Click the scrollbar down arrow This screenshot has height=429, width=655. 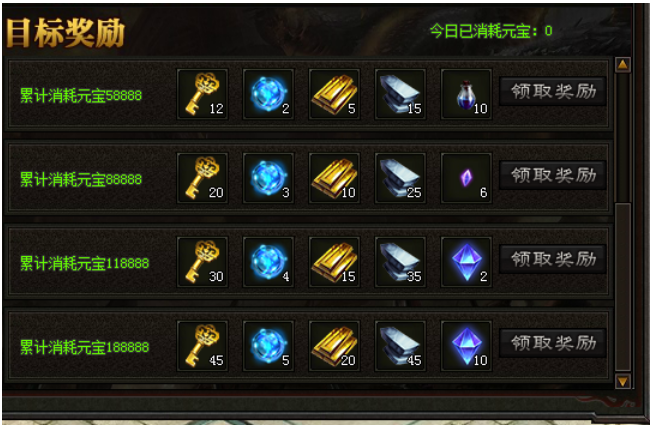[623, 381]
